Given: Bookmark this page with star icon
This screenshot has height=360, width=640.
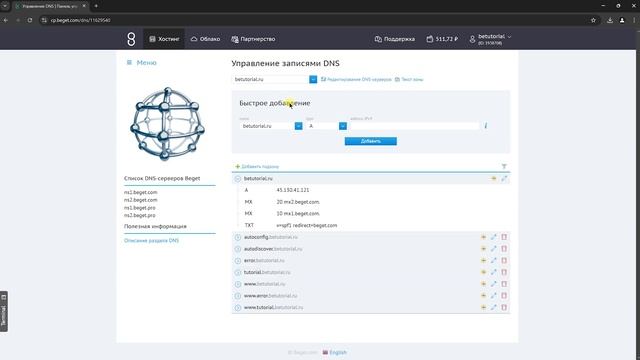Looking at the screenshot, I should pyautogui.click(x=593, y=20).
